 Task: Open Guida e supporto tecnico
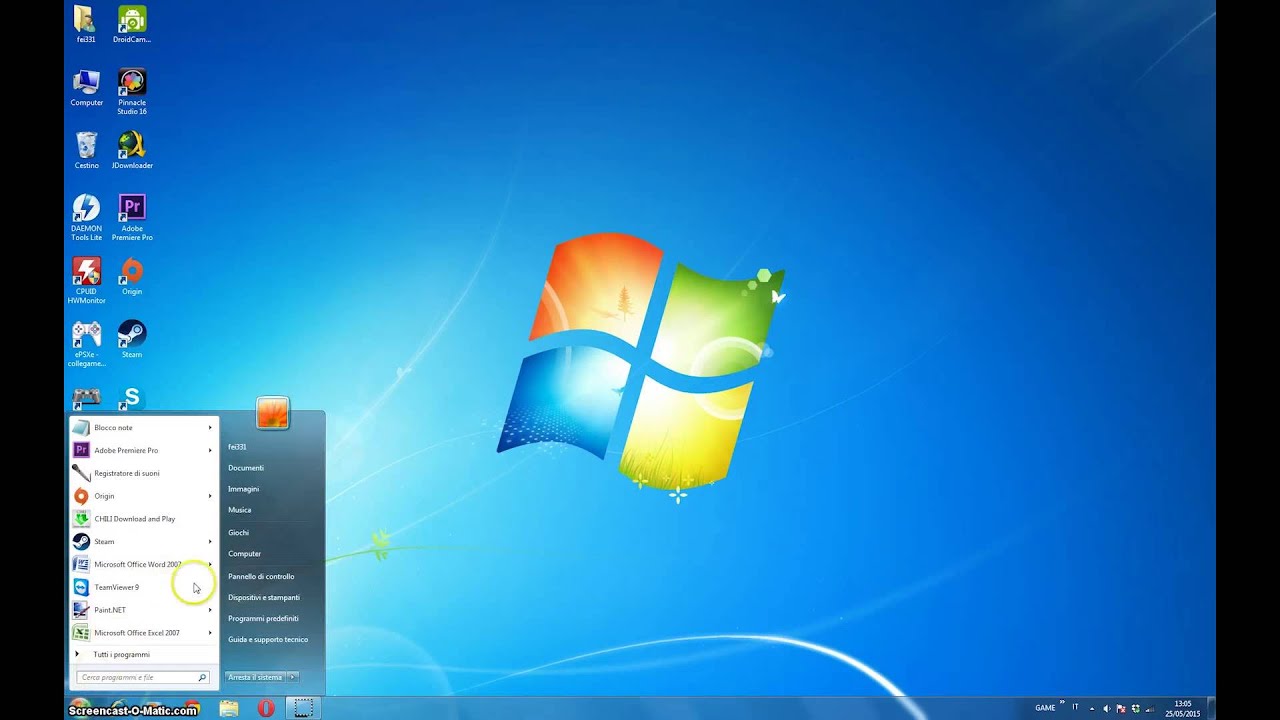point(268,640)
